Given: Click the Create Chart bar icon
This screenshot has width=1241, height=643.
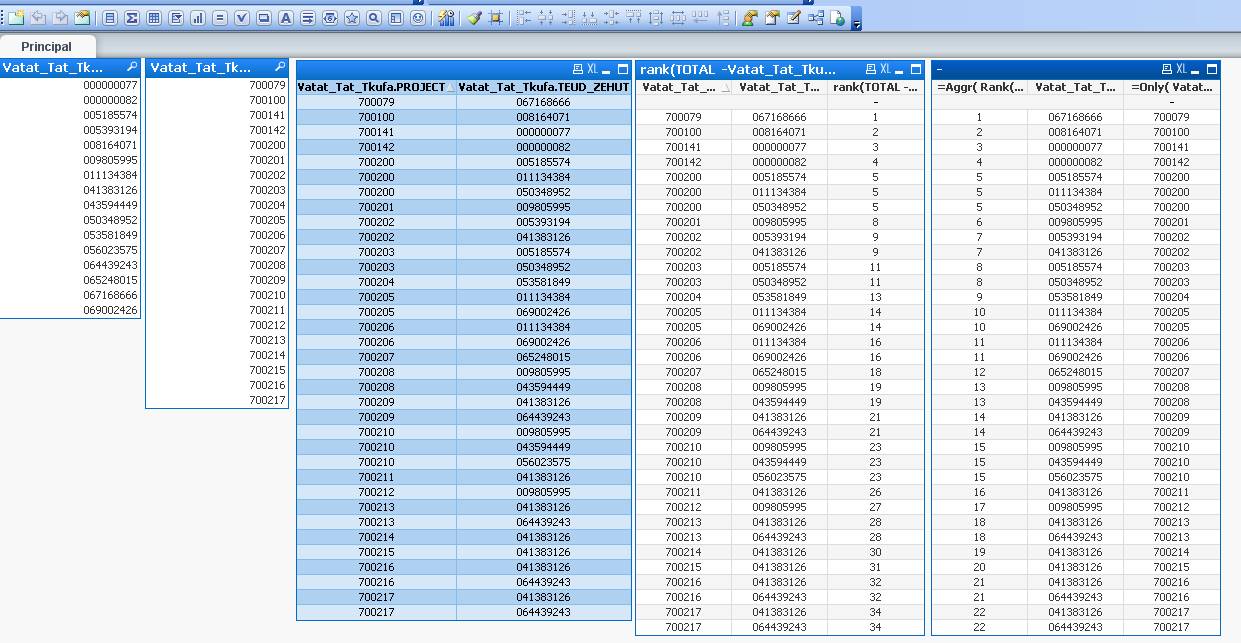Looking at the screenshot, I should point(198,18).
